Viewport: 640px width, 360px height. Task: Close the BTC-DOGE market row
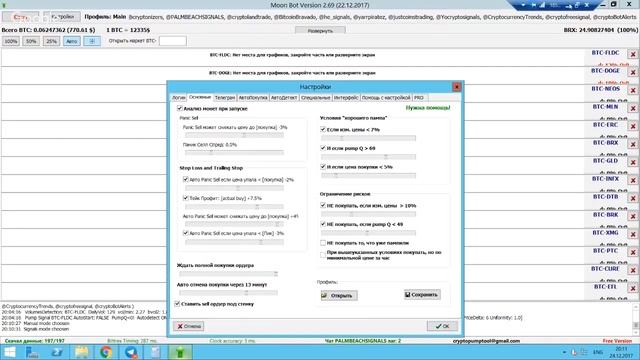pyautogui.click(x=633, y=72)
